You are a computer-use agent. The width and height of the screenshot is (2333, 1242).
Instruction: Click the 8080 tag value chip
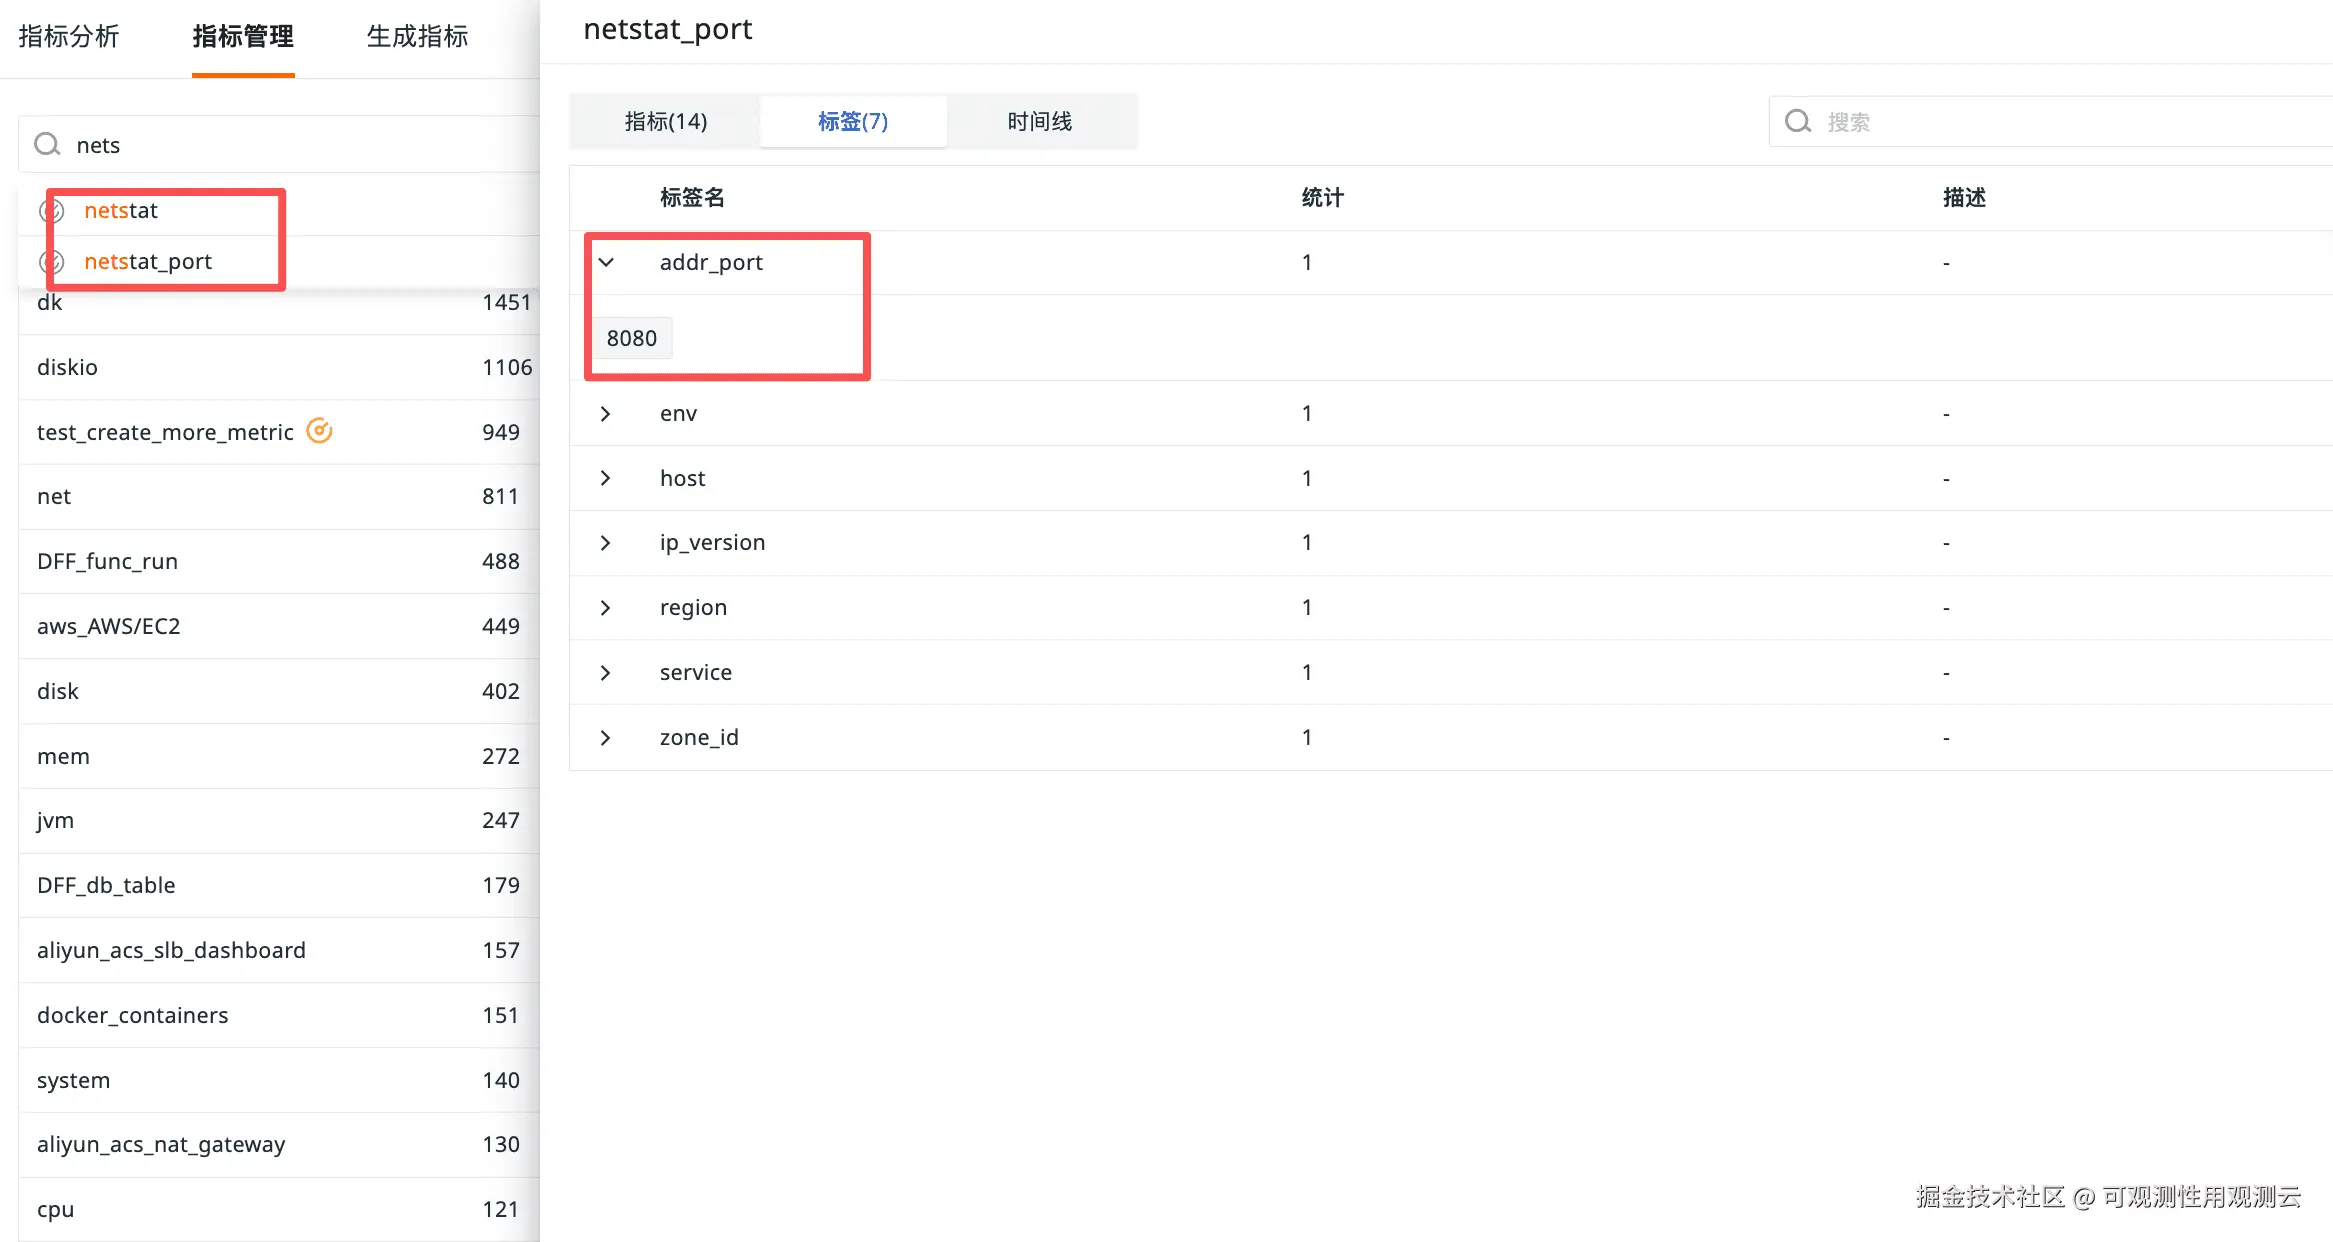(x=631, y=339)
